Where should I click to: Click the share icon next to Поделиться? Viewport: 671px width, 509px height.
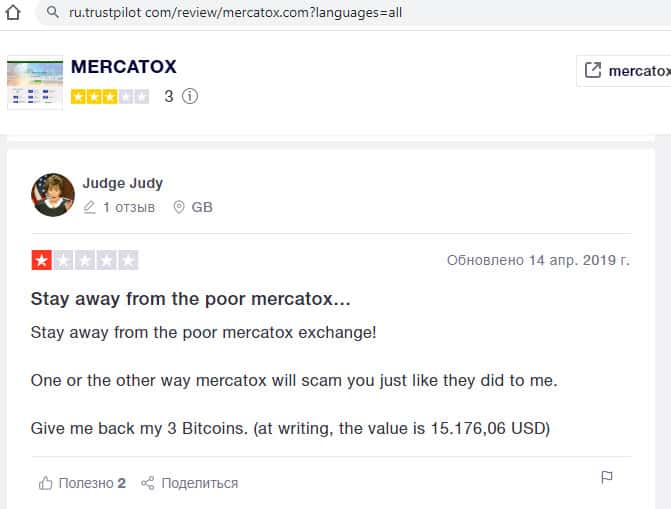click(x=148, y=483)
